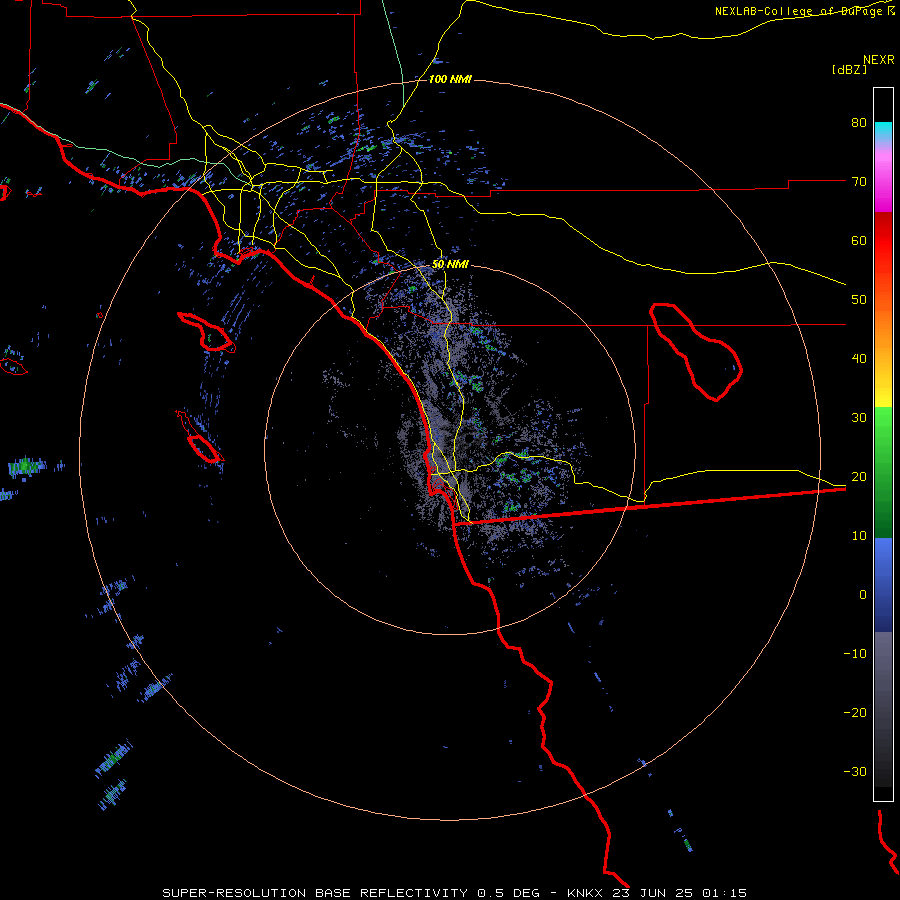
Task: Select the 50 value on dBZ scale
Action: click(x=859, y=300)
